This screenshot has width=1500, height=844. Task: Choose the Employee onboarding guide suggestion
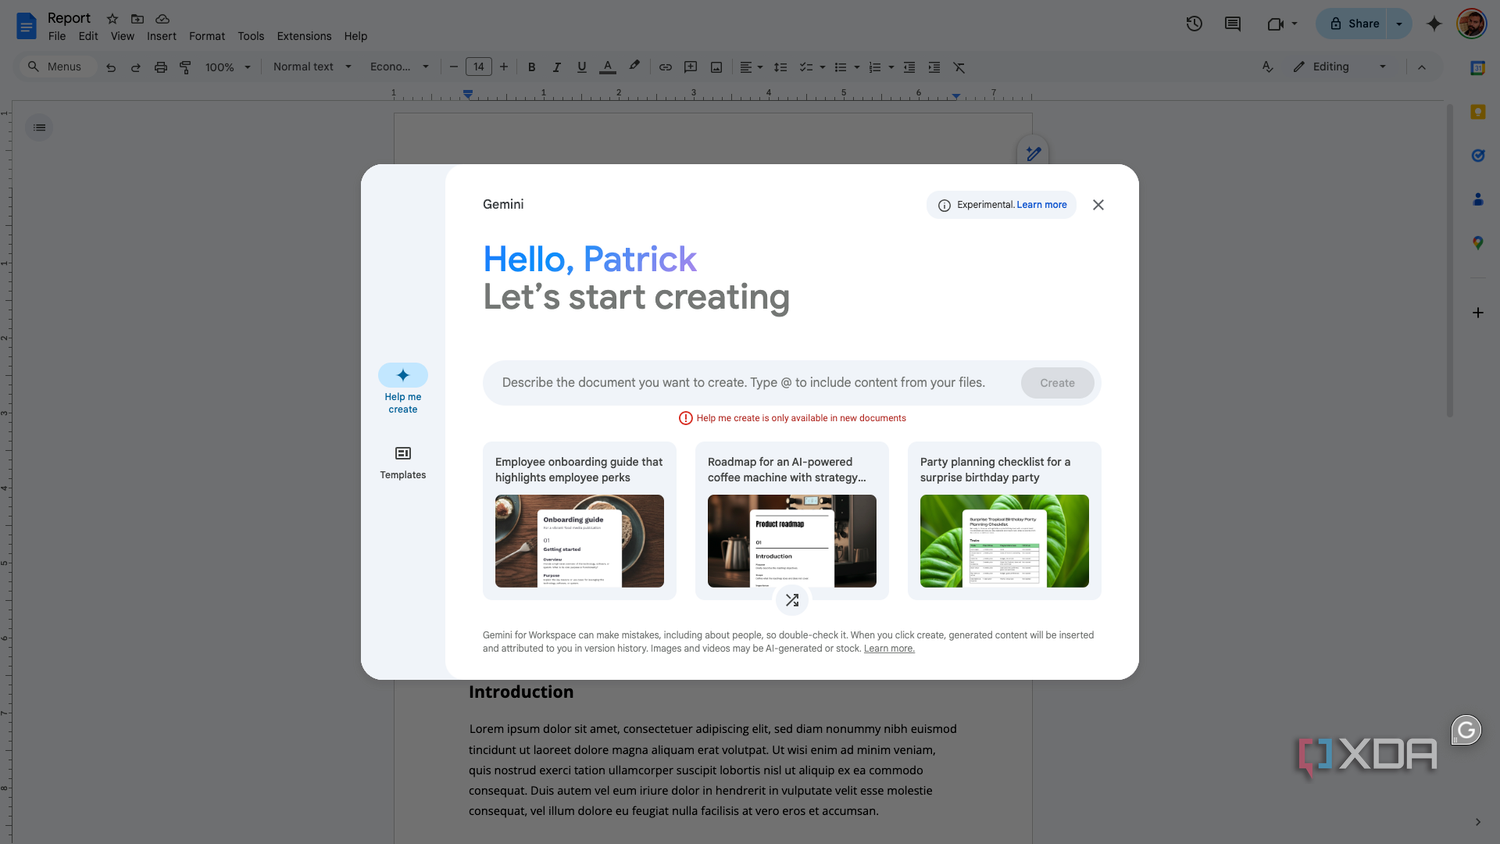pos(579,521)
